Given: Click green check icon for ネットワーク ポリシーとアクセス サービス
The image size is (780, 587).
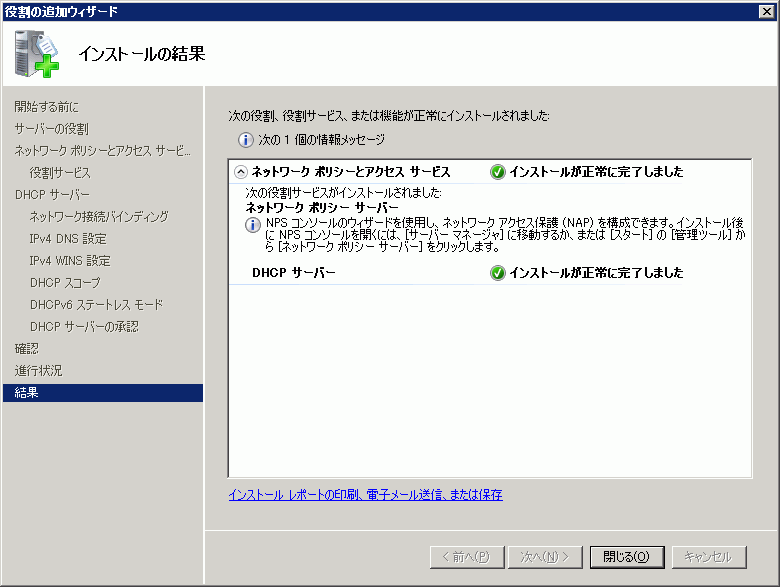Looking at the screenshot, I should pyautogui.click(x=497, y=172).
